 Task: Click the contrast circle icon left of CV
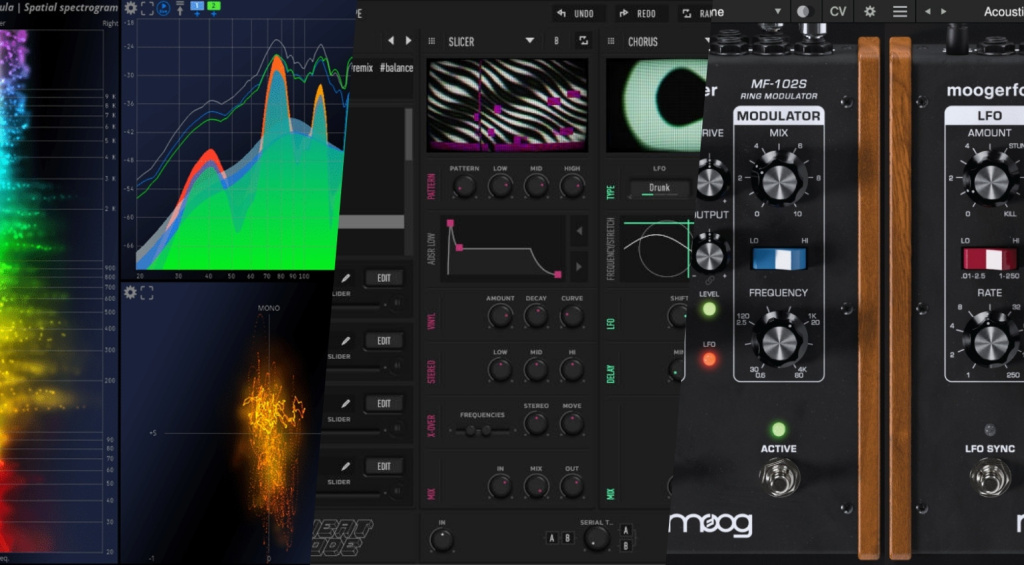pos(803,11)
